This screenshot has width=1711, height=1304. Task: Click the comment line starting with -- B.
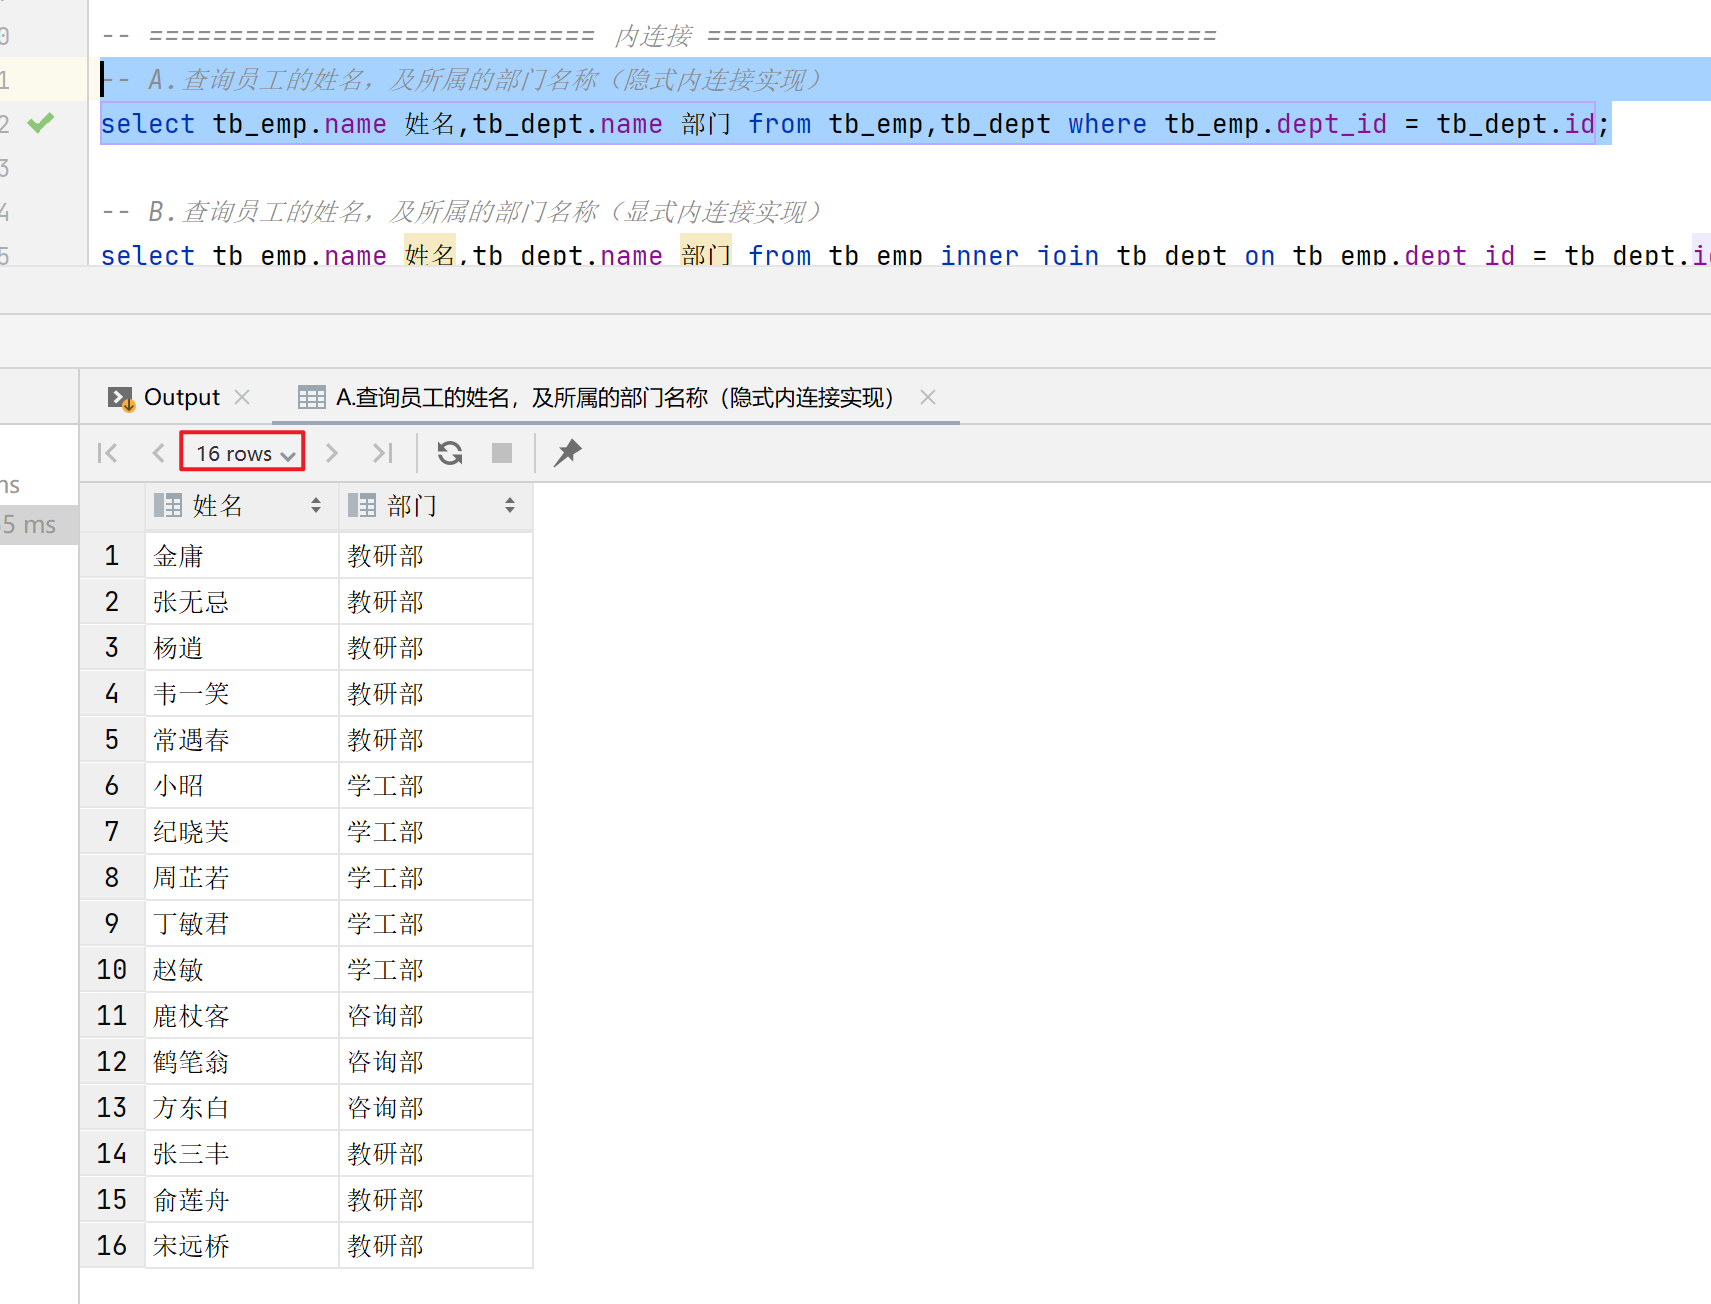tap(462, 212)
